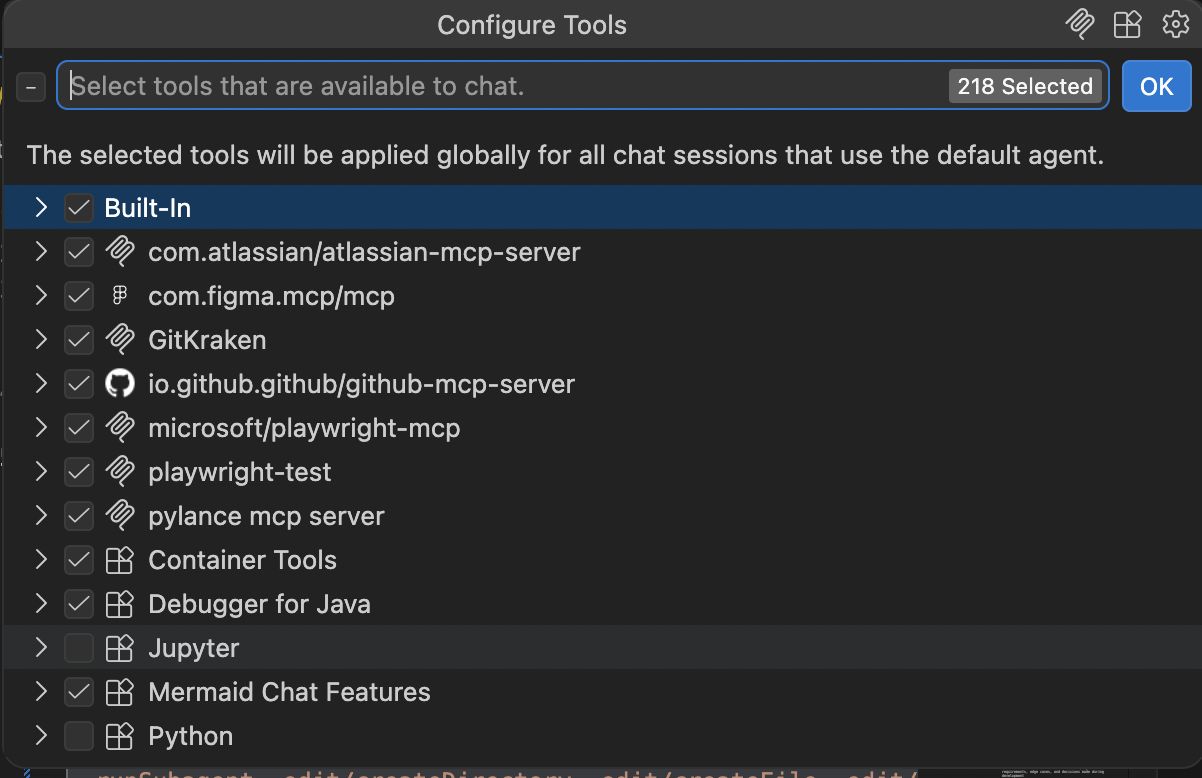Select the playwright-test tree item
Viewport: 1202px width, 778px height.
tap(601, 472)
